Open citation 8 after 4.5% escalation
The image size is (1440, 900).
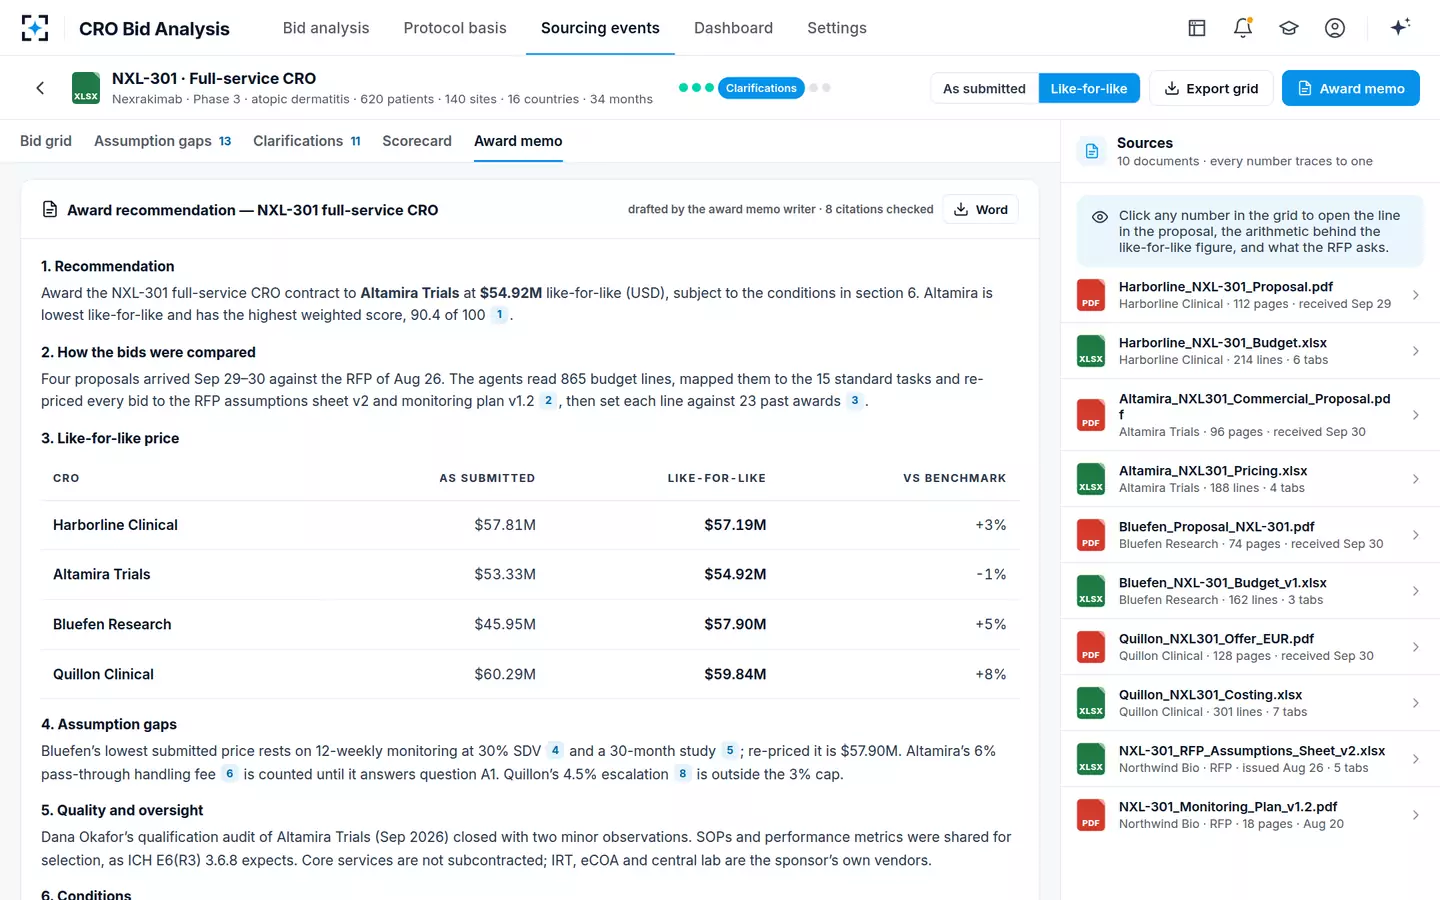682,773
